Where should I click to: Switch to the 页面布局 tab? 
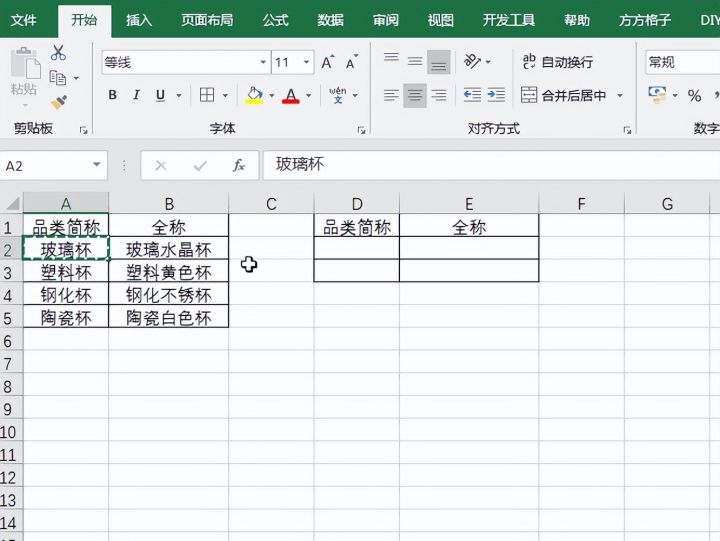[207, 20]
